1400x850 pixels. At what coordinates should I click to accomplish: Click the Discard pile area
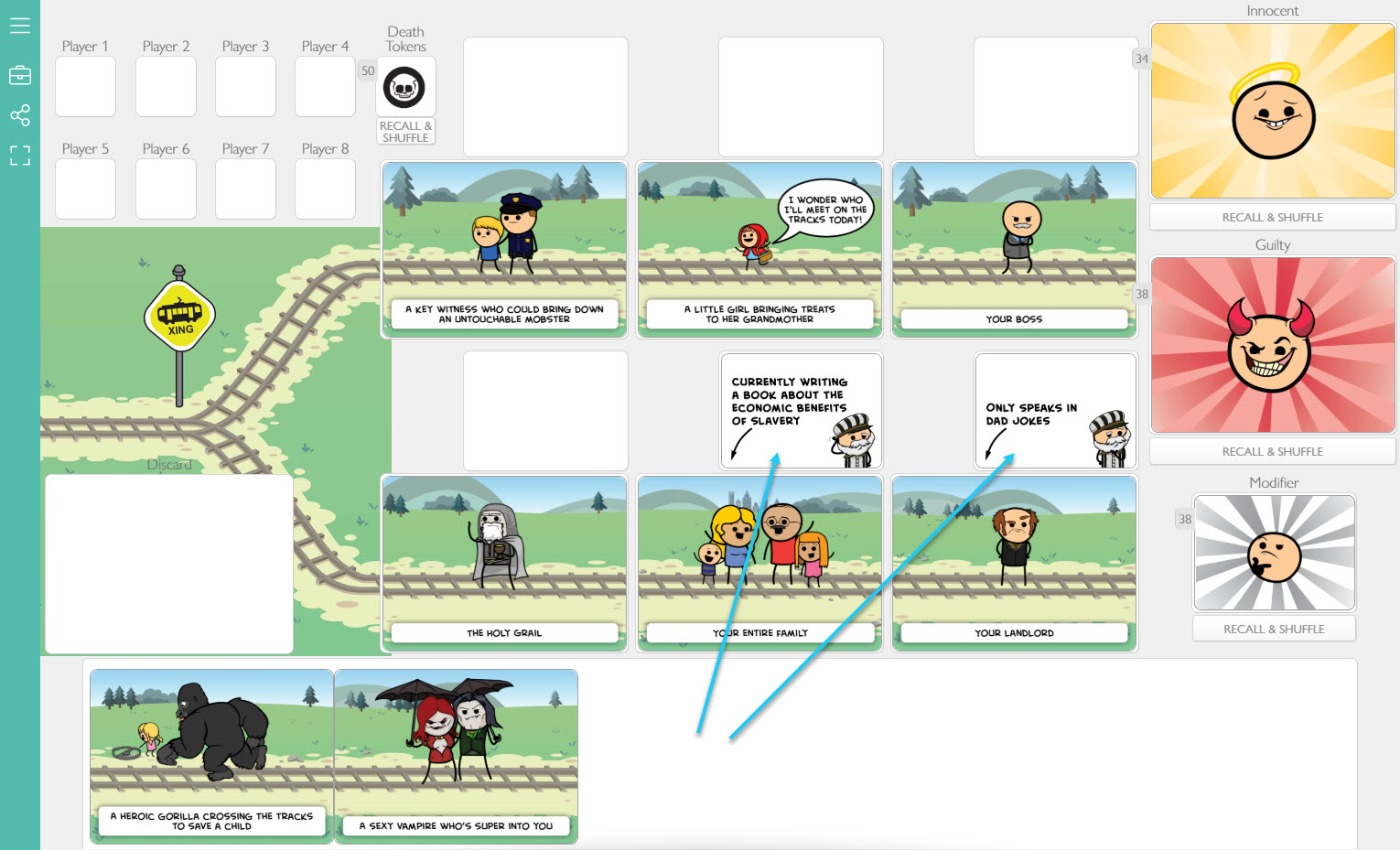point(169,564)
